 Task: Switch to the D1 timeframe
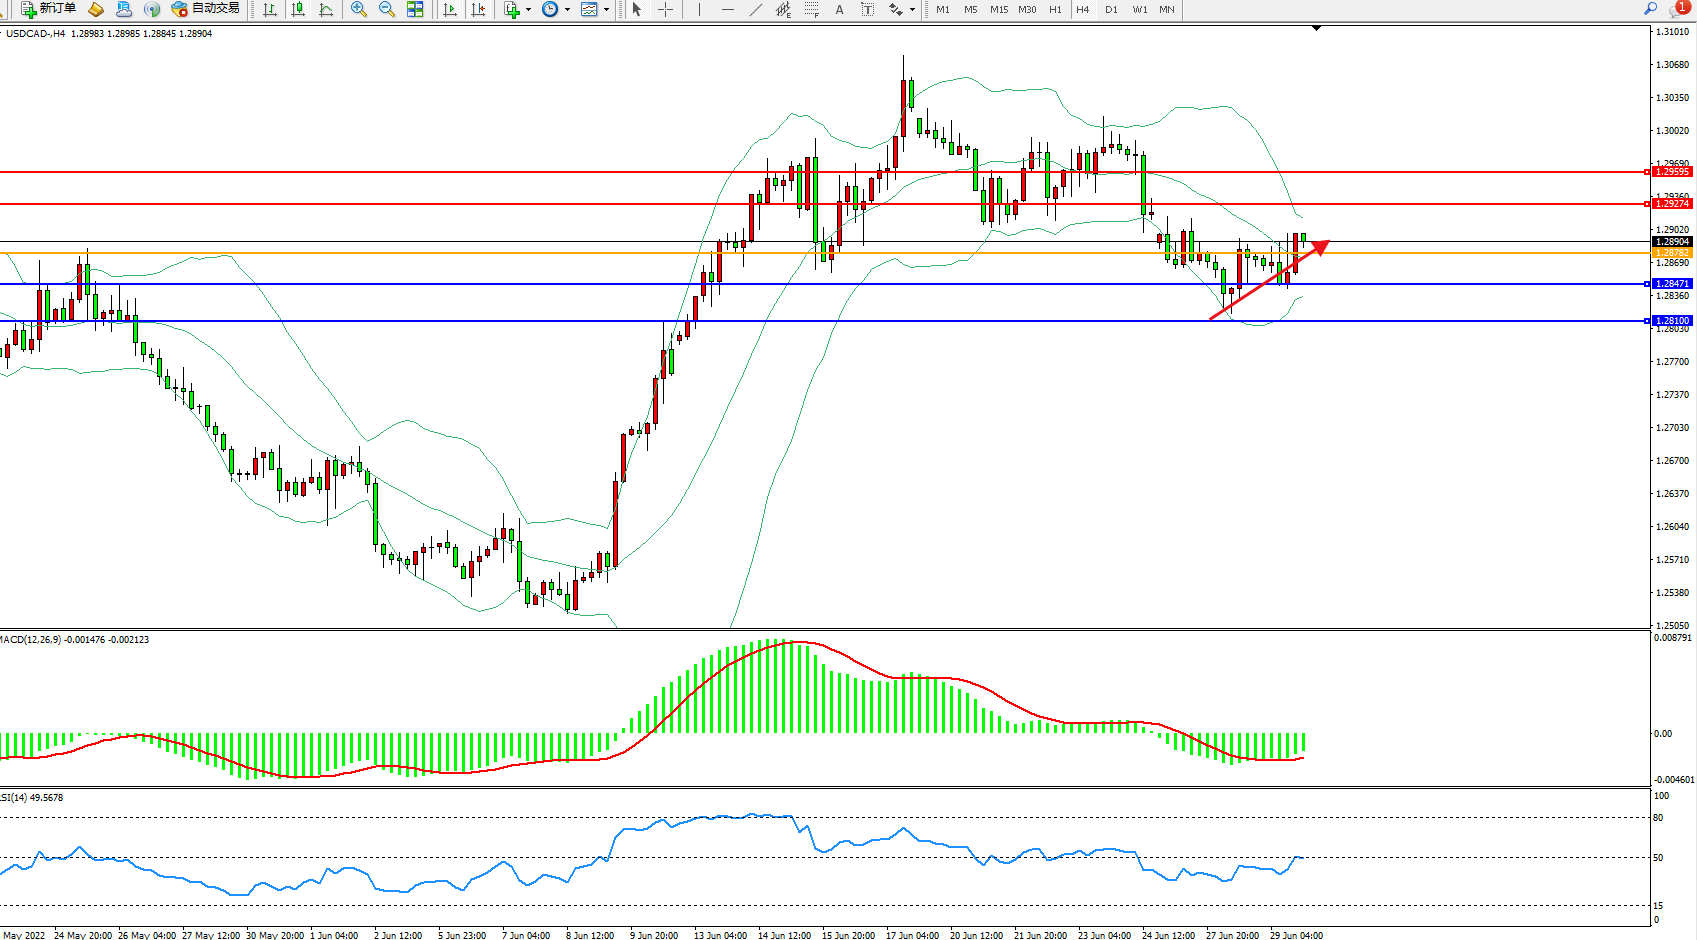click(x=1111, y=10)
